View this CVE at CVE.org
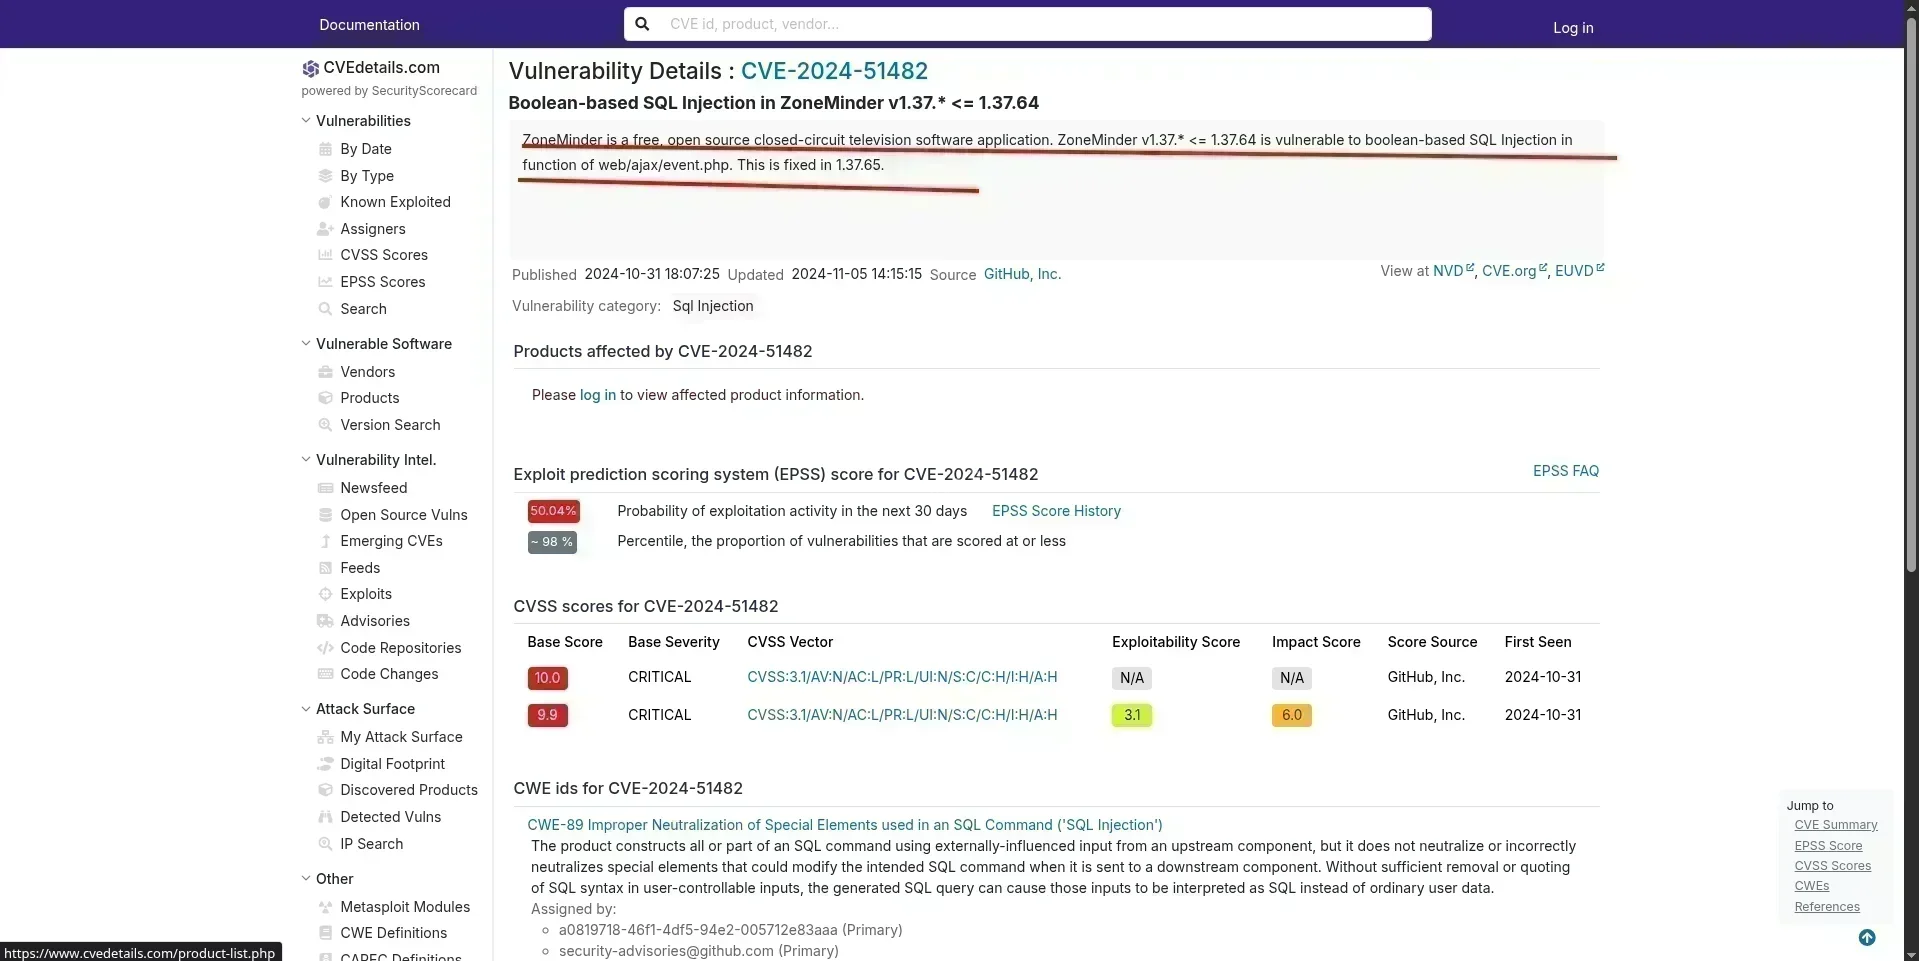 (1514, 271)
